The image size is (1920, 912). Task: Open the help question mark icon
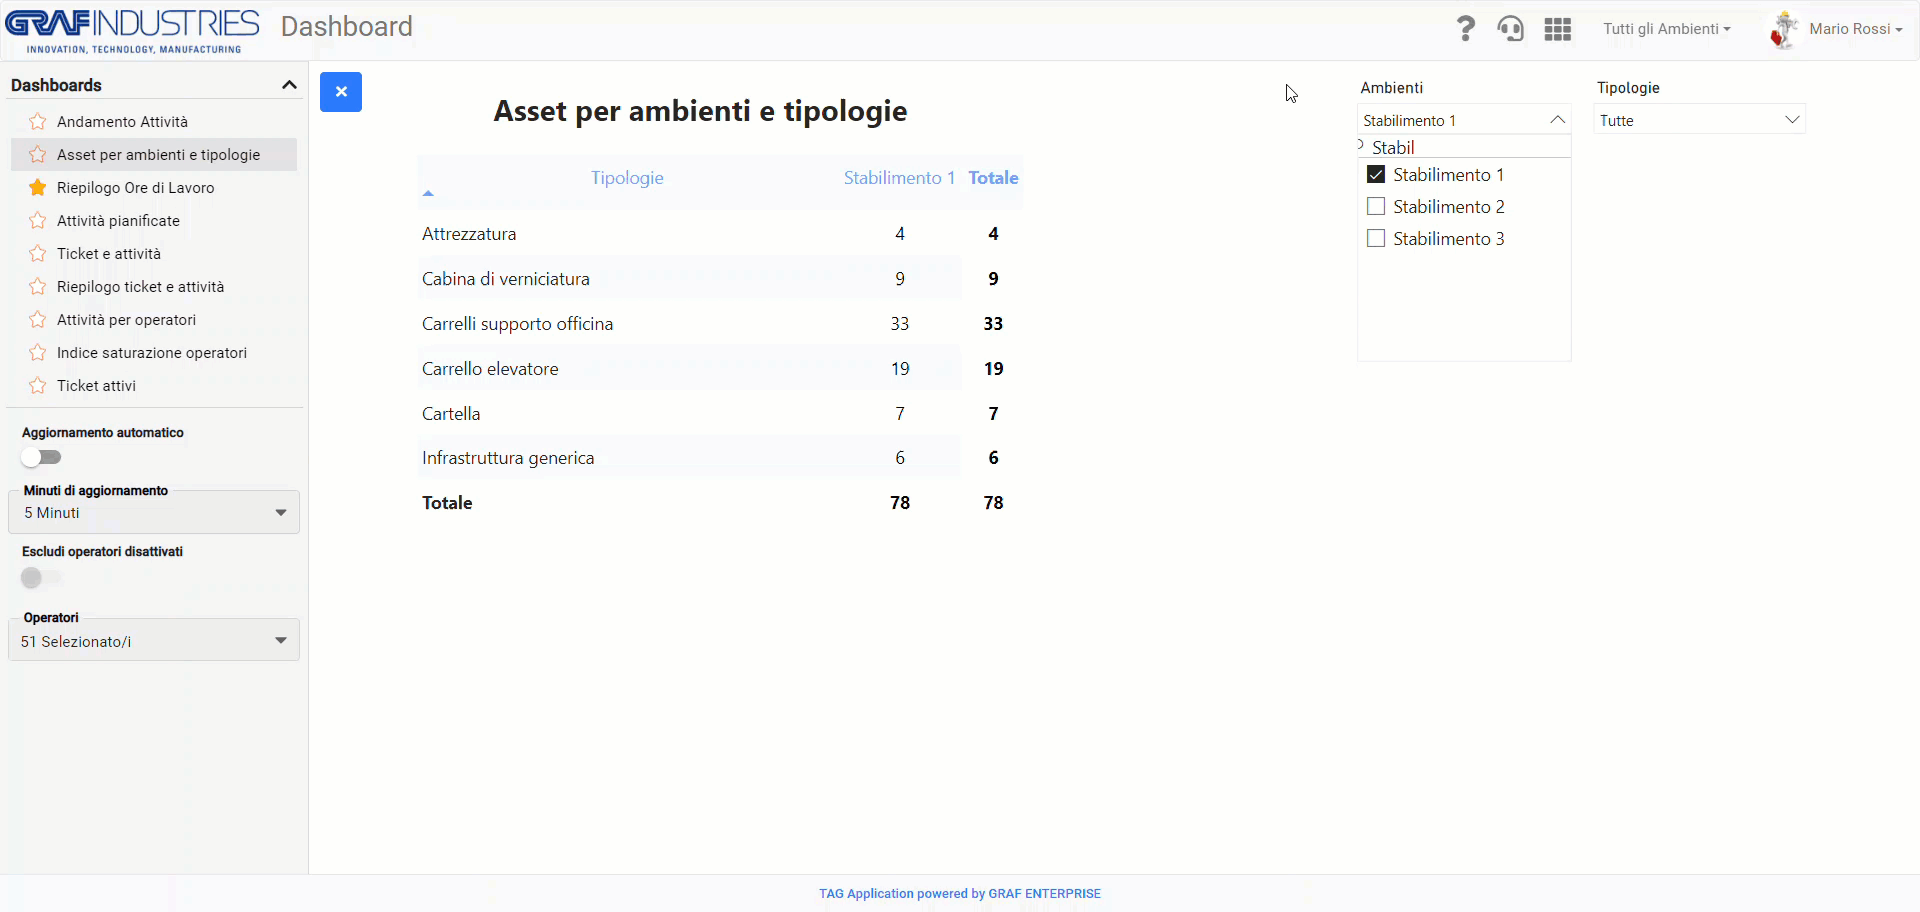(1466, 28)
